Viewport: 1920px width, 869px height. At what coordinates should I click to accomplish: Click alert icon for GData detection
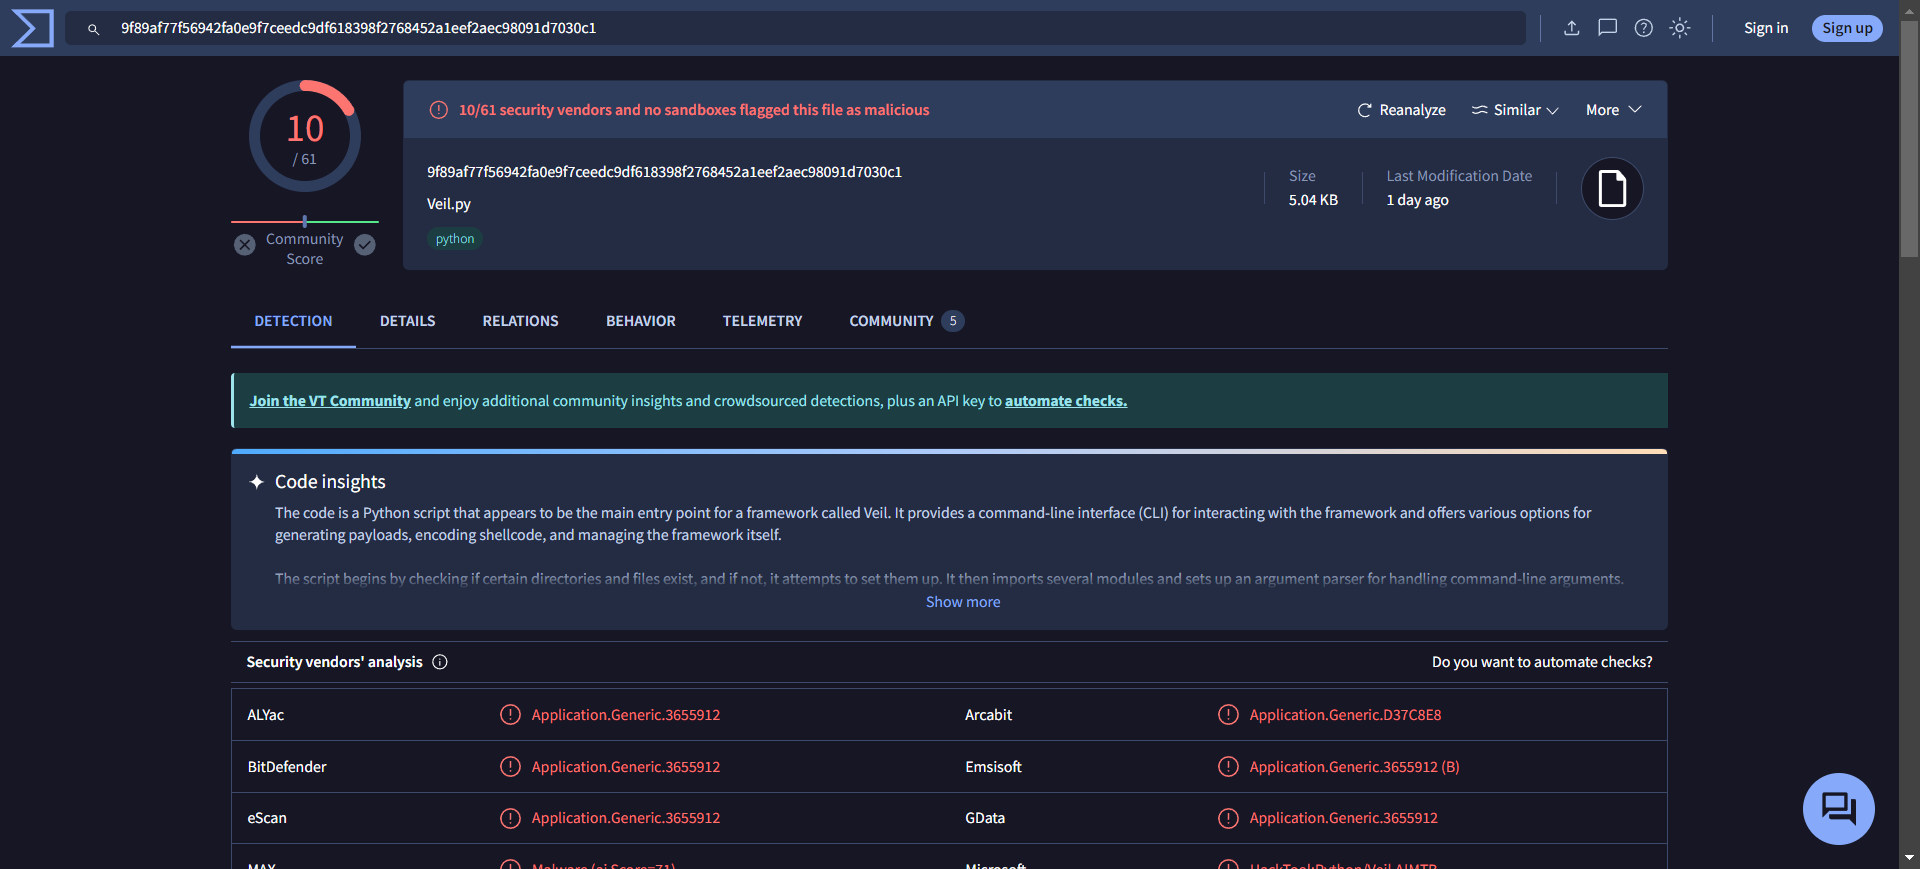point(1228,818)
